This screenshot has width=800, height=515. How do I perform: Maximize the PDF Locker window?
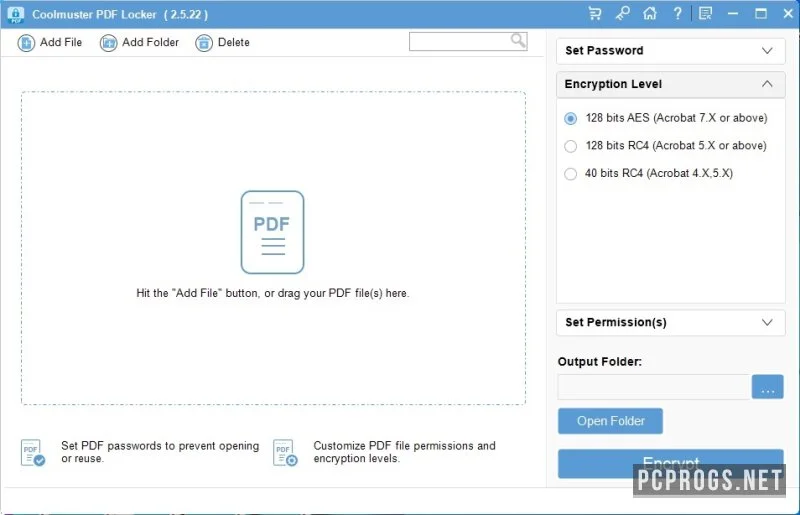click(761, 14)
